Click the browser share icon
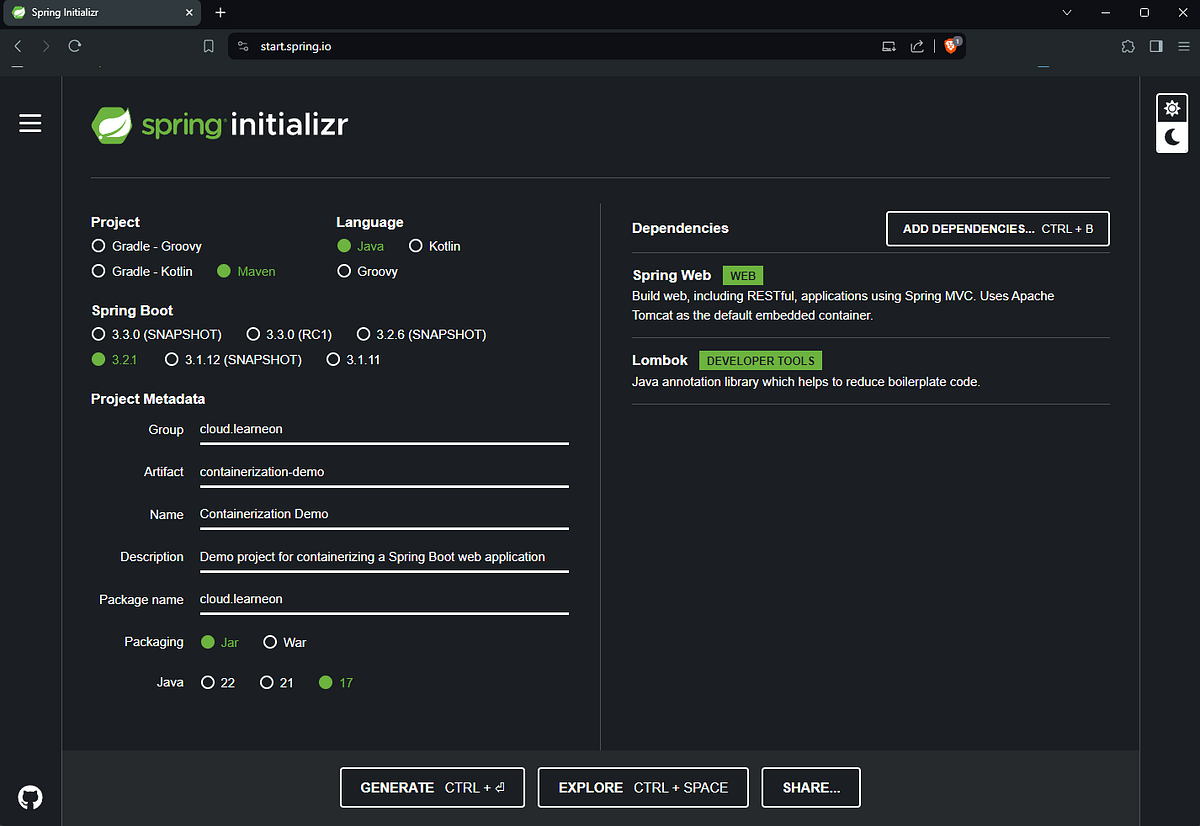 (917, 46)
